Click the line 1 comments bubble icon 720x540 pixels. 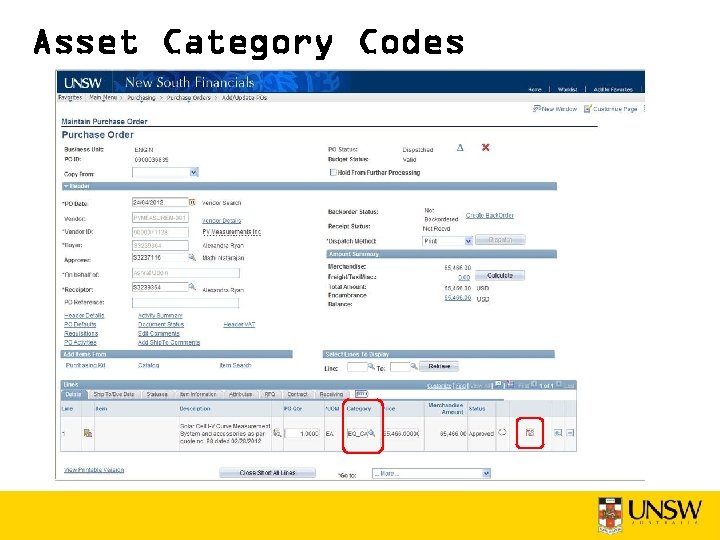pyautogui.click(x=502, y=433)
